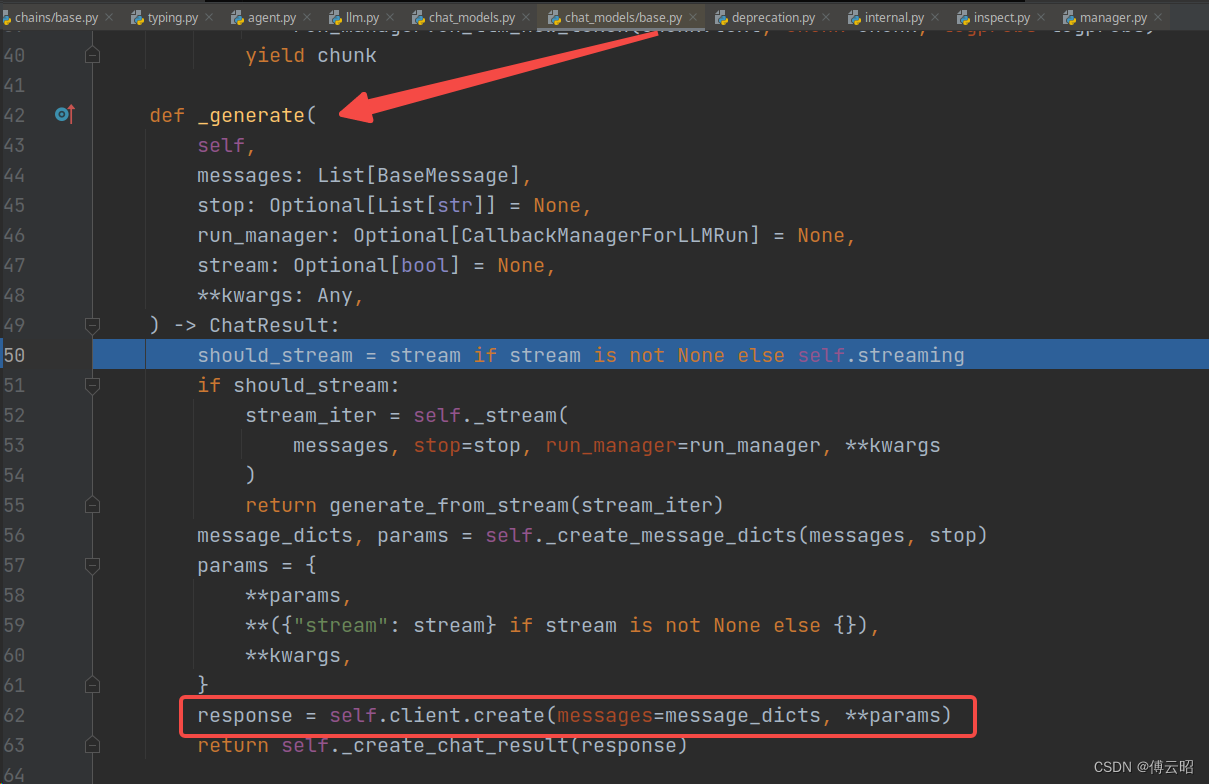Click Optional[bool] on line 47
This screenshot has width=1209, height=784.
(377, 265)
